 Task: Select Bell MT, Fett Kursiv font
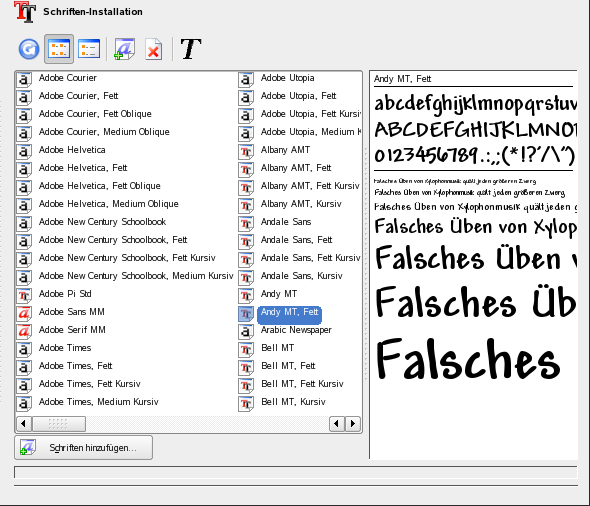click(x=302, y=384)
